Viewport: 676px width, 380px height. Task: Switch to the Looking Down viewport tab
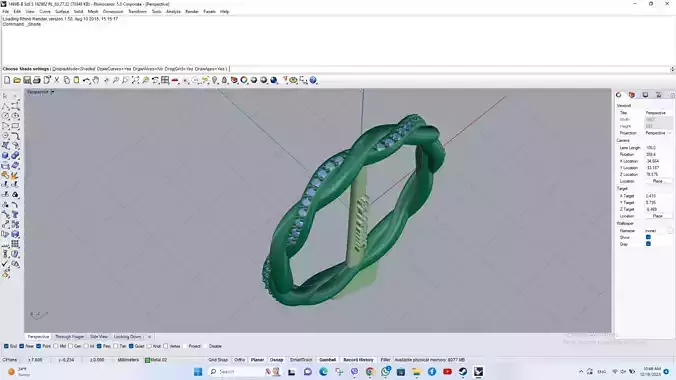click(x=127, y=337)
